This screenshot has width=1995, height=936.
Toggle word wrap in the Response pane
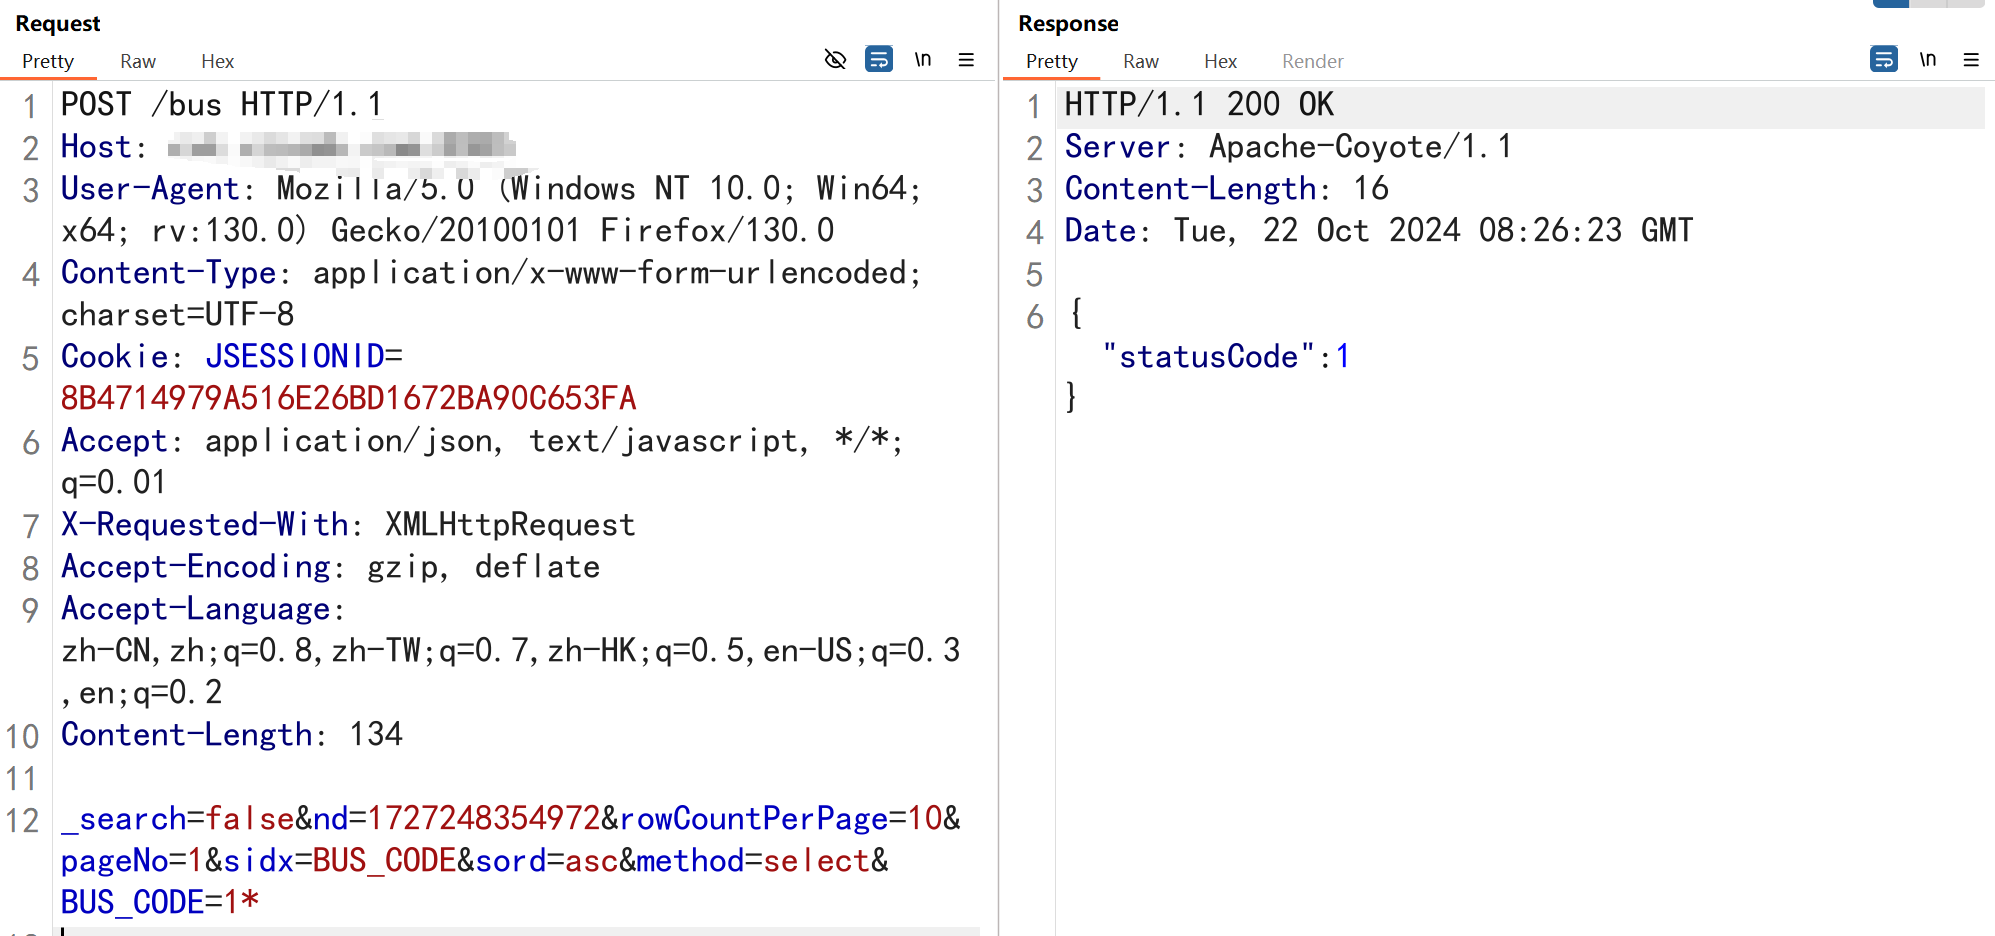(x=1884, y=60)
